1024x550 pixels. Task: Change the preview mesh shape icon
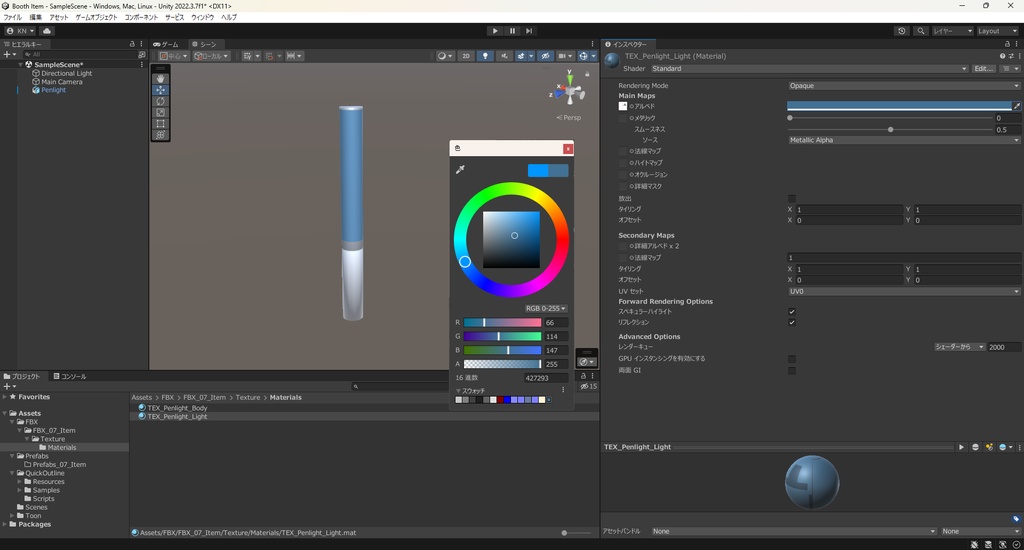click(x=976, y=447)
